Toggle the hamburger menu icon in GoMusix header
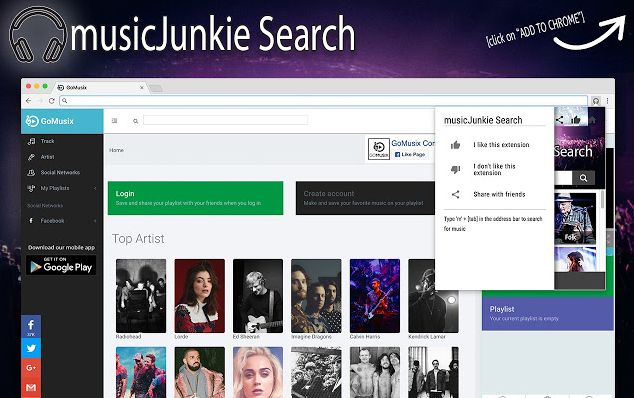 tap(115, 121)
